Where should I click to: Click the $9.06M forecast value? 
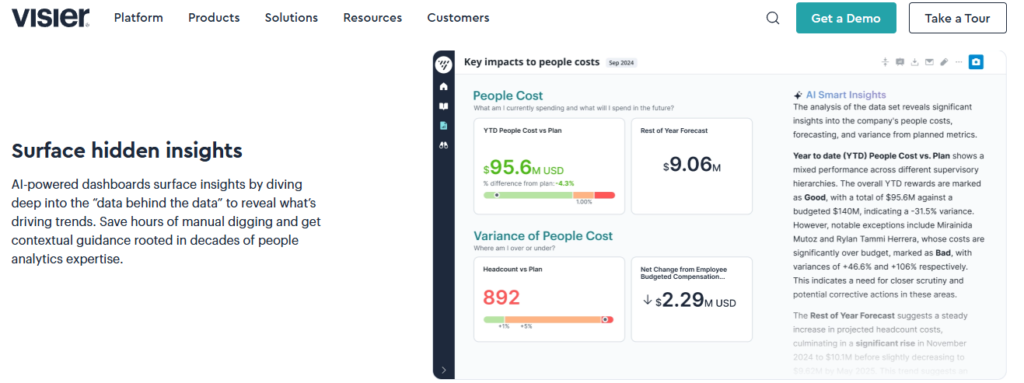point(692,165)
